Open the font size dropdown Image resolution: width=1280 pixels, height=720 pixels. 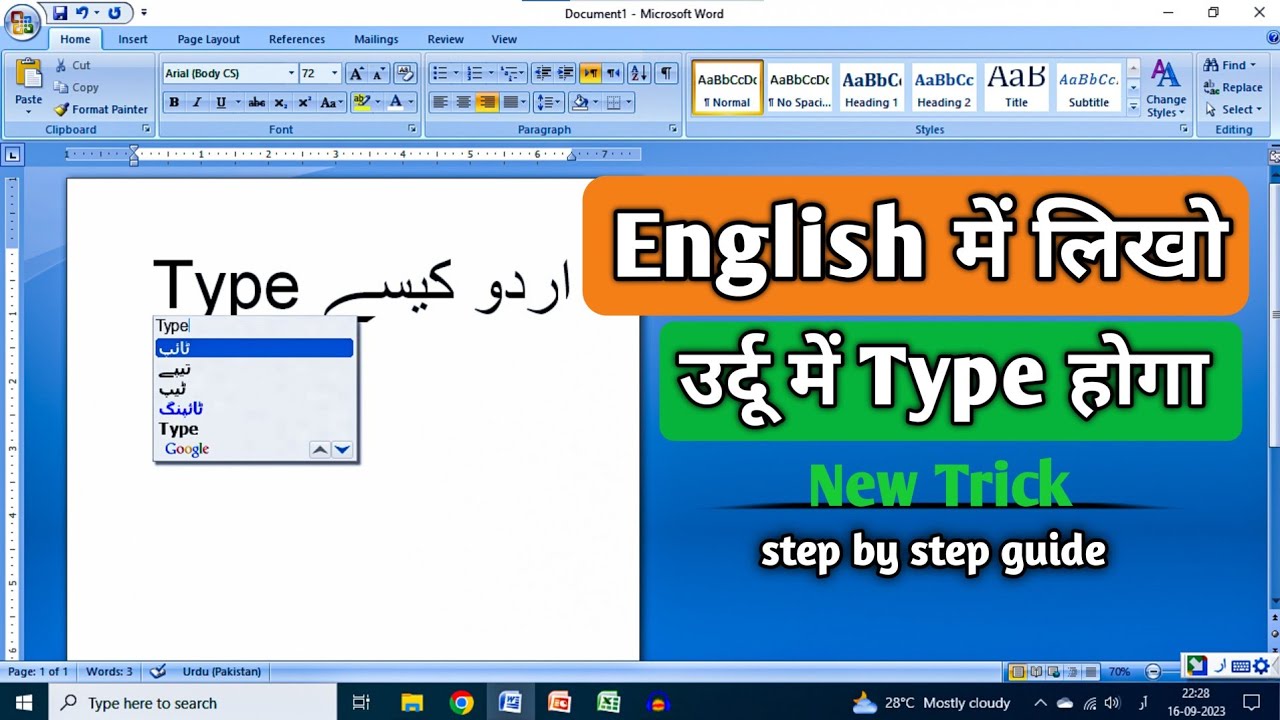(x=334, y=73)
